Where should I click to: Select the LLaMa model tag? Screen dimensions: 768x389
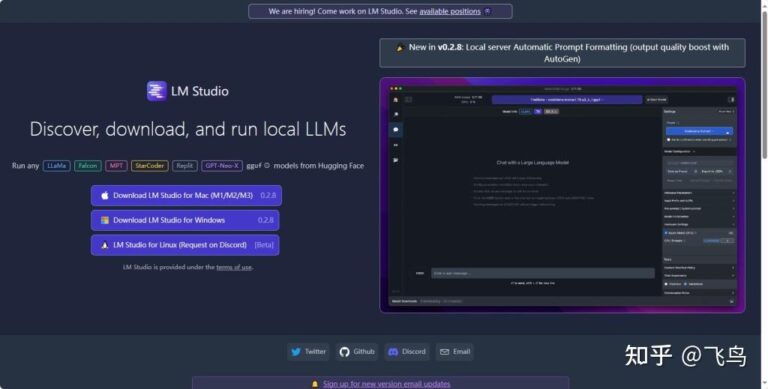(x=56, y=166)
